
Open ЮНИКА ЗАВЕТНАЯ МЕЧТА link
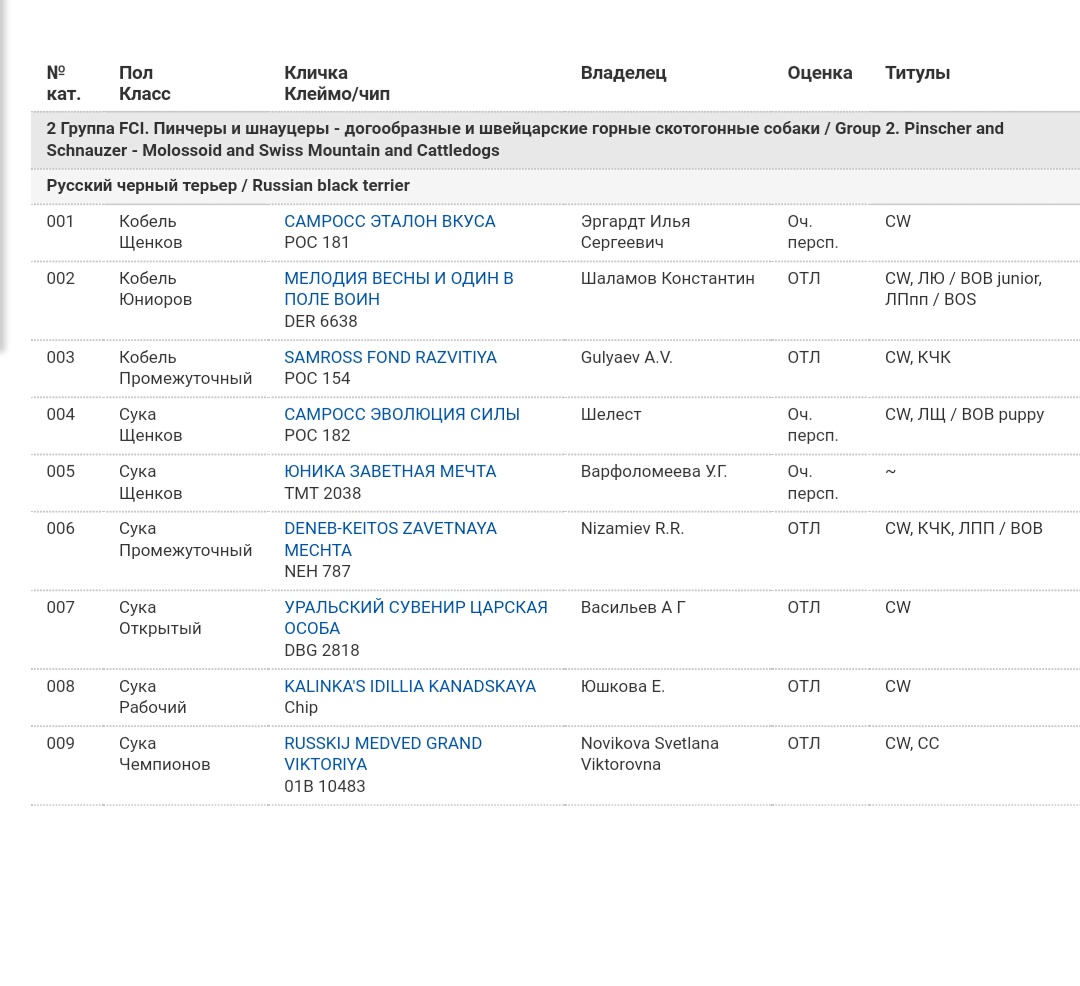click(x=390, y=471)
